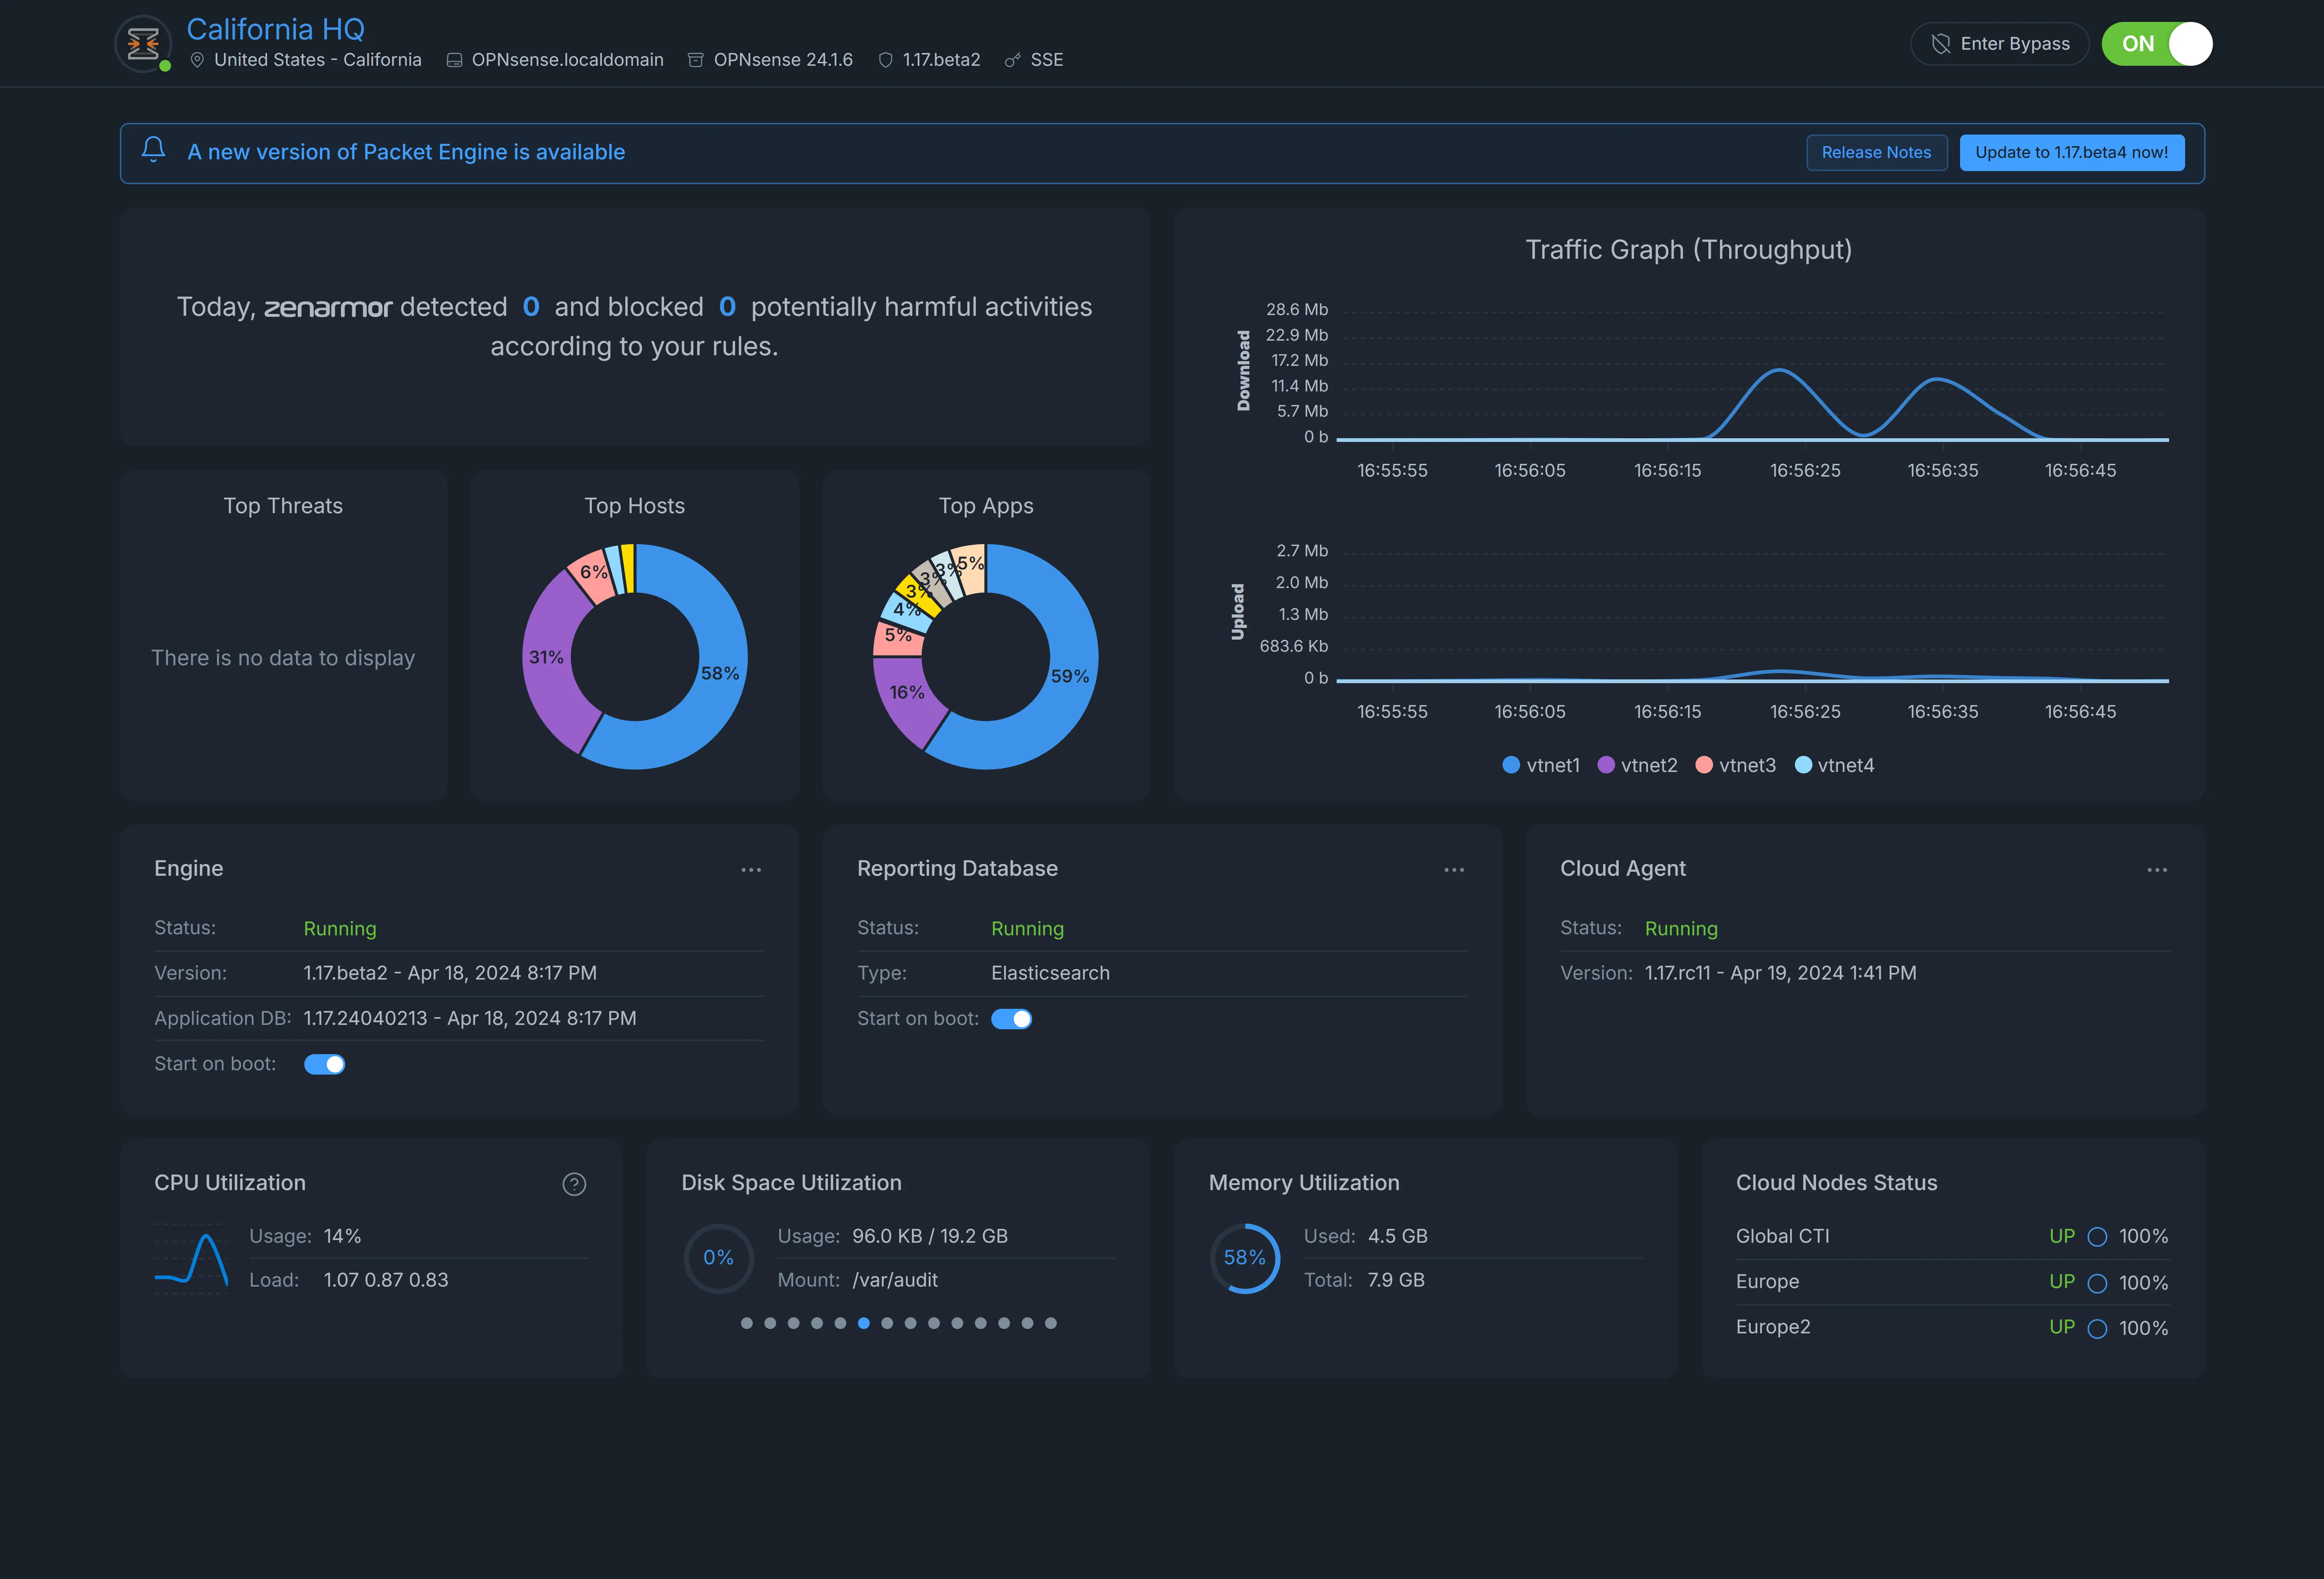
Task: Select the first disk pagination dot
Action: click(x=746, y=1323)
